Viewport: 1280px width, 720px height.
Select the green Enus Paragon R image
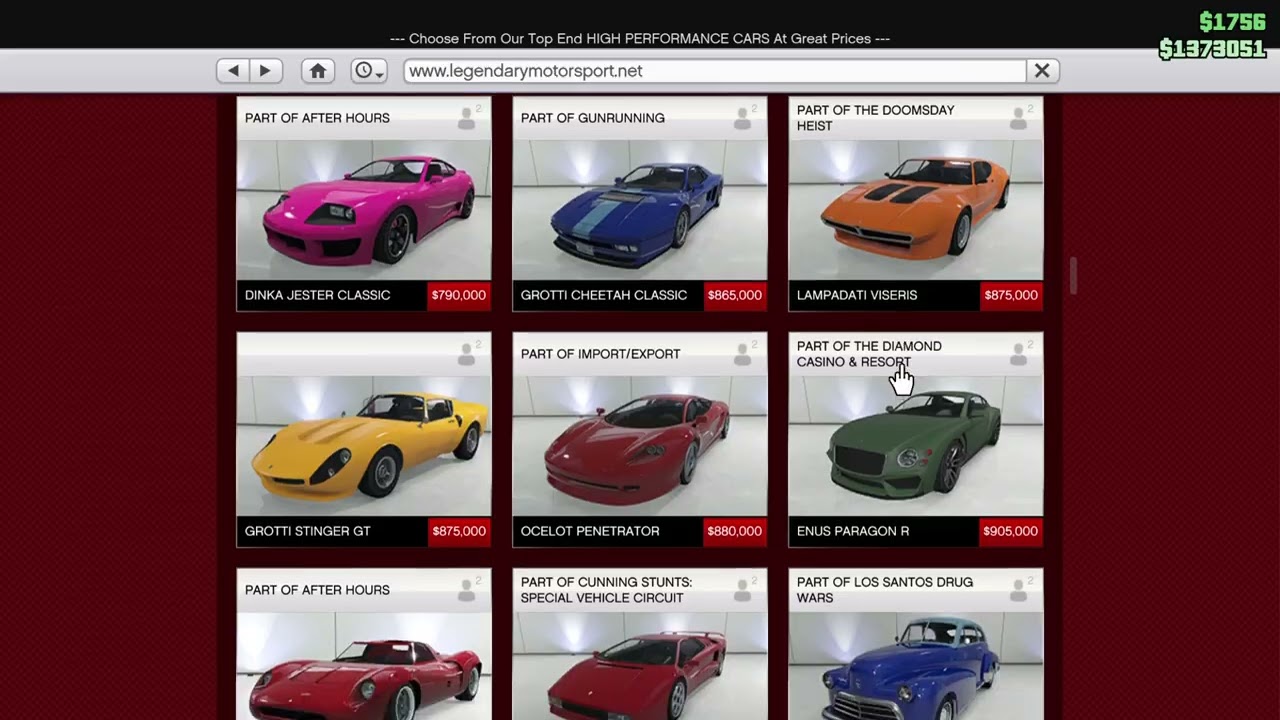point(916,446)
